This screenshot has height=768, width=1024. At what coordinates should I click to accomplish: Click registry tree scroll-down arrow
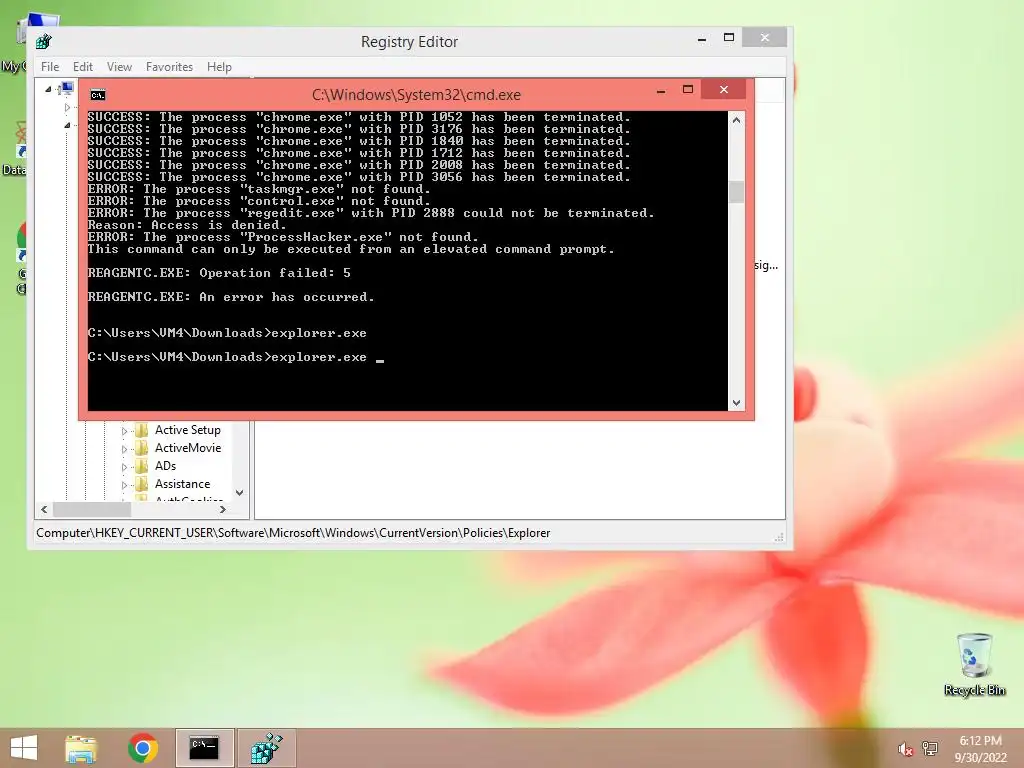240,493
